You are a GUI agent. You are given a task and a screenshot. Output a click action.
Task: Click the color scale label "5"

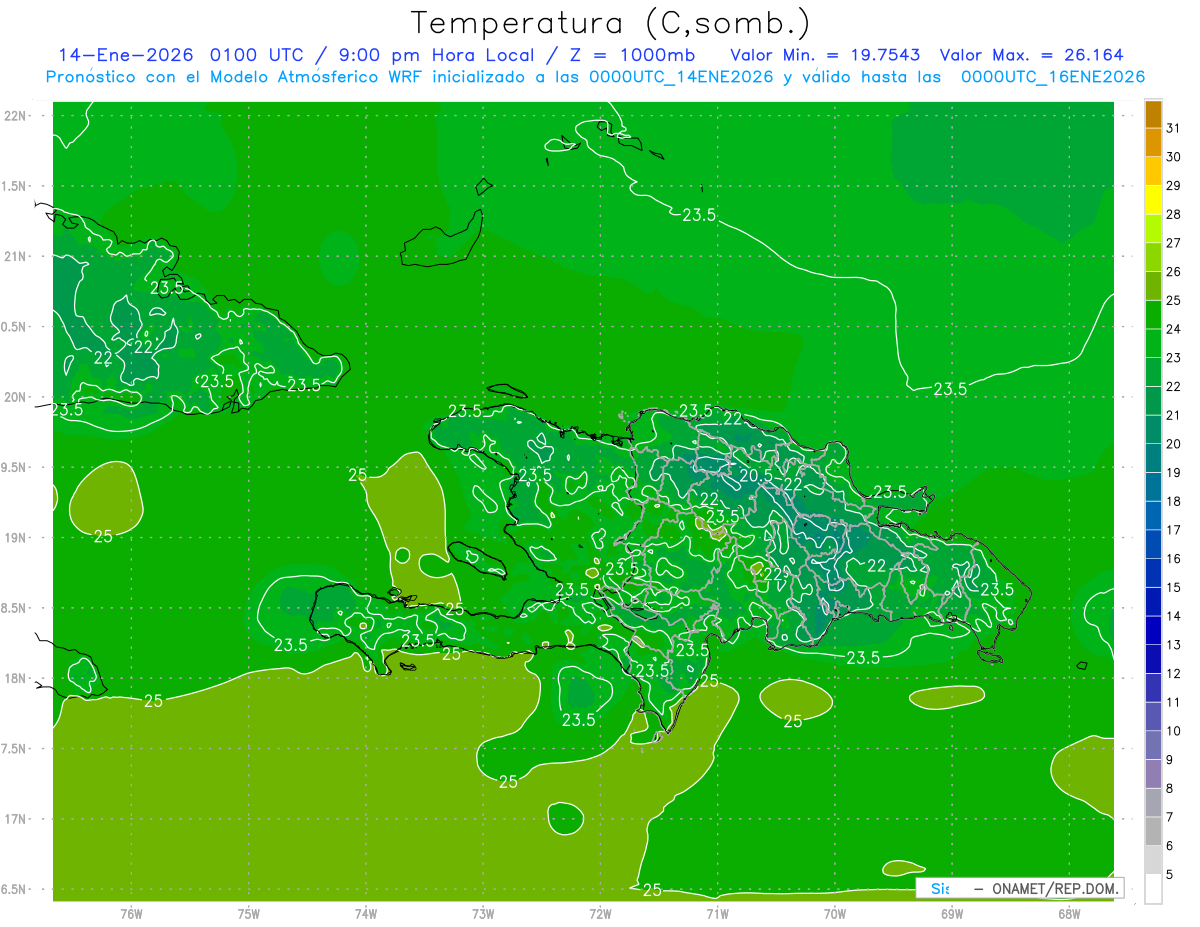point(1171,874)
